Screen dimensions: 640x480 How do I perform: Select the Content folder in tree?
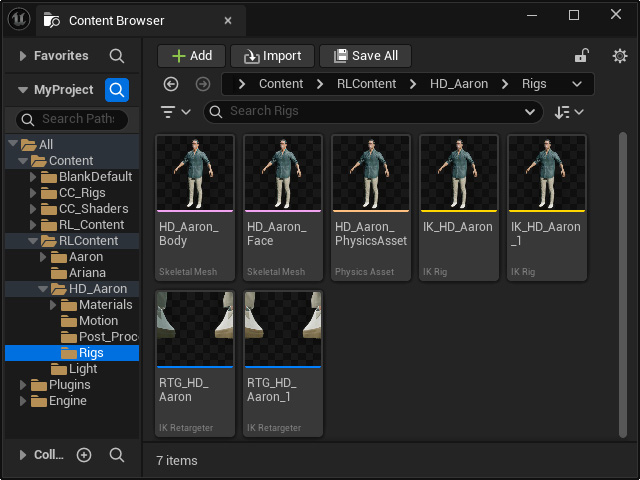point(72,161)
